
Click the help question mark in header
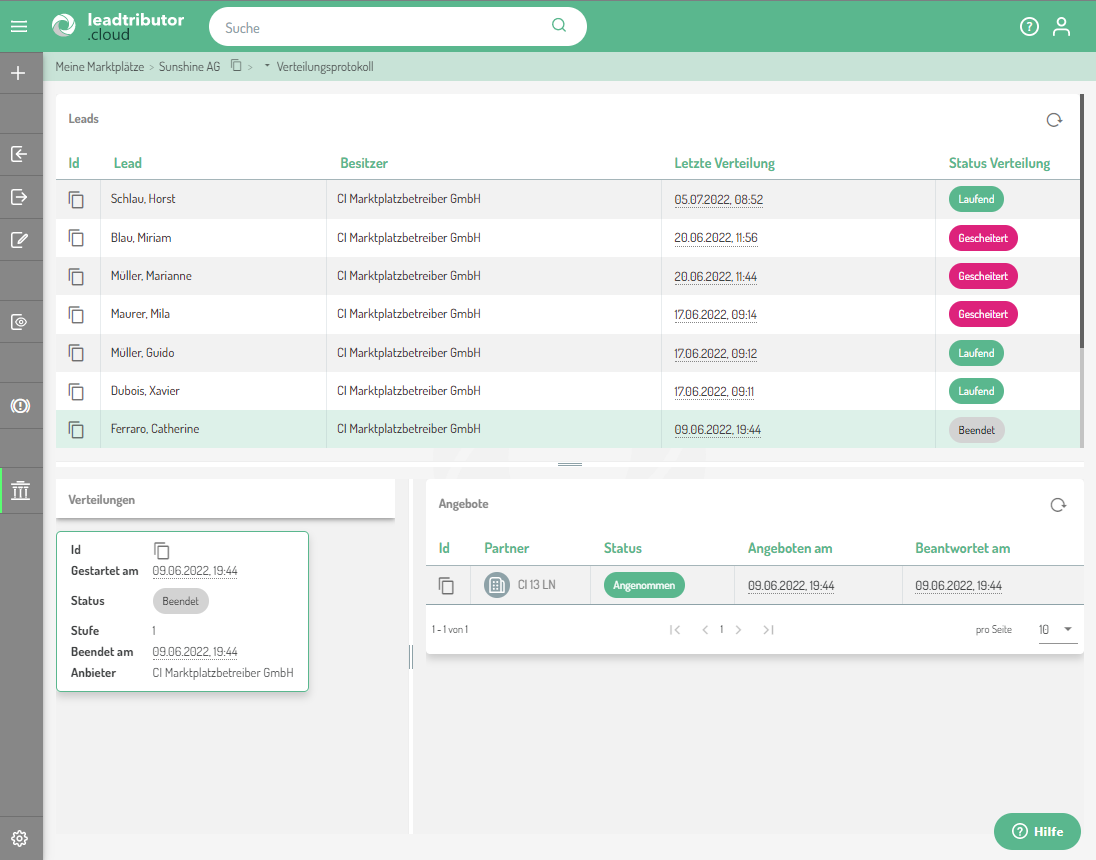point(1029,27)
